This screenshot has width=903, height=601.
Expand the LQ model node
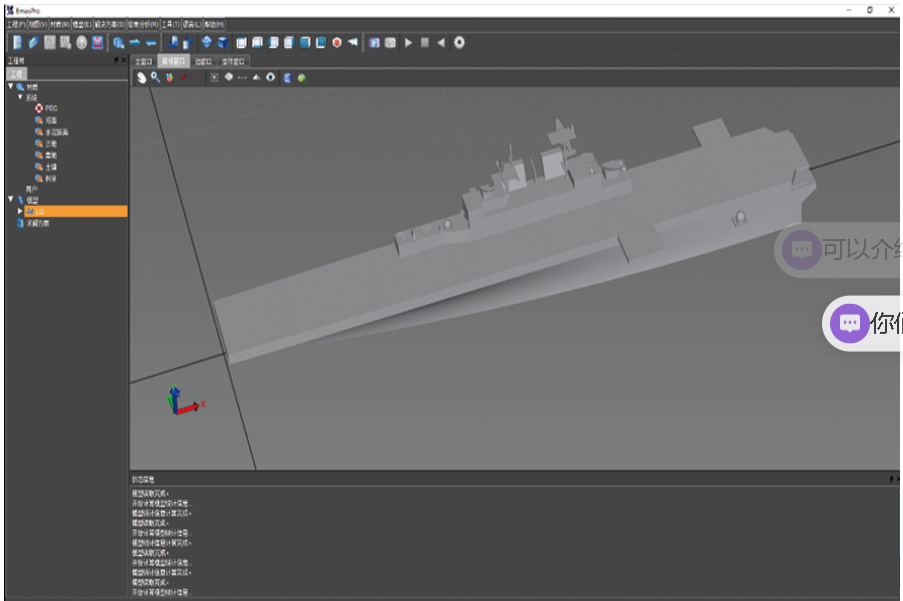[20, 211]
